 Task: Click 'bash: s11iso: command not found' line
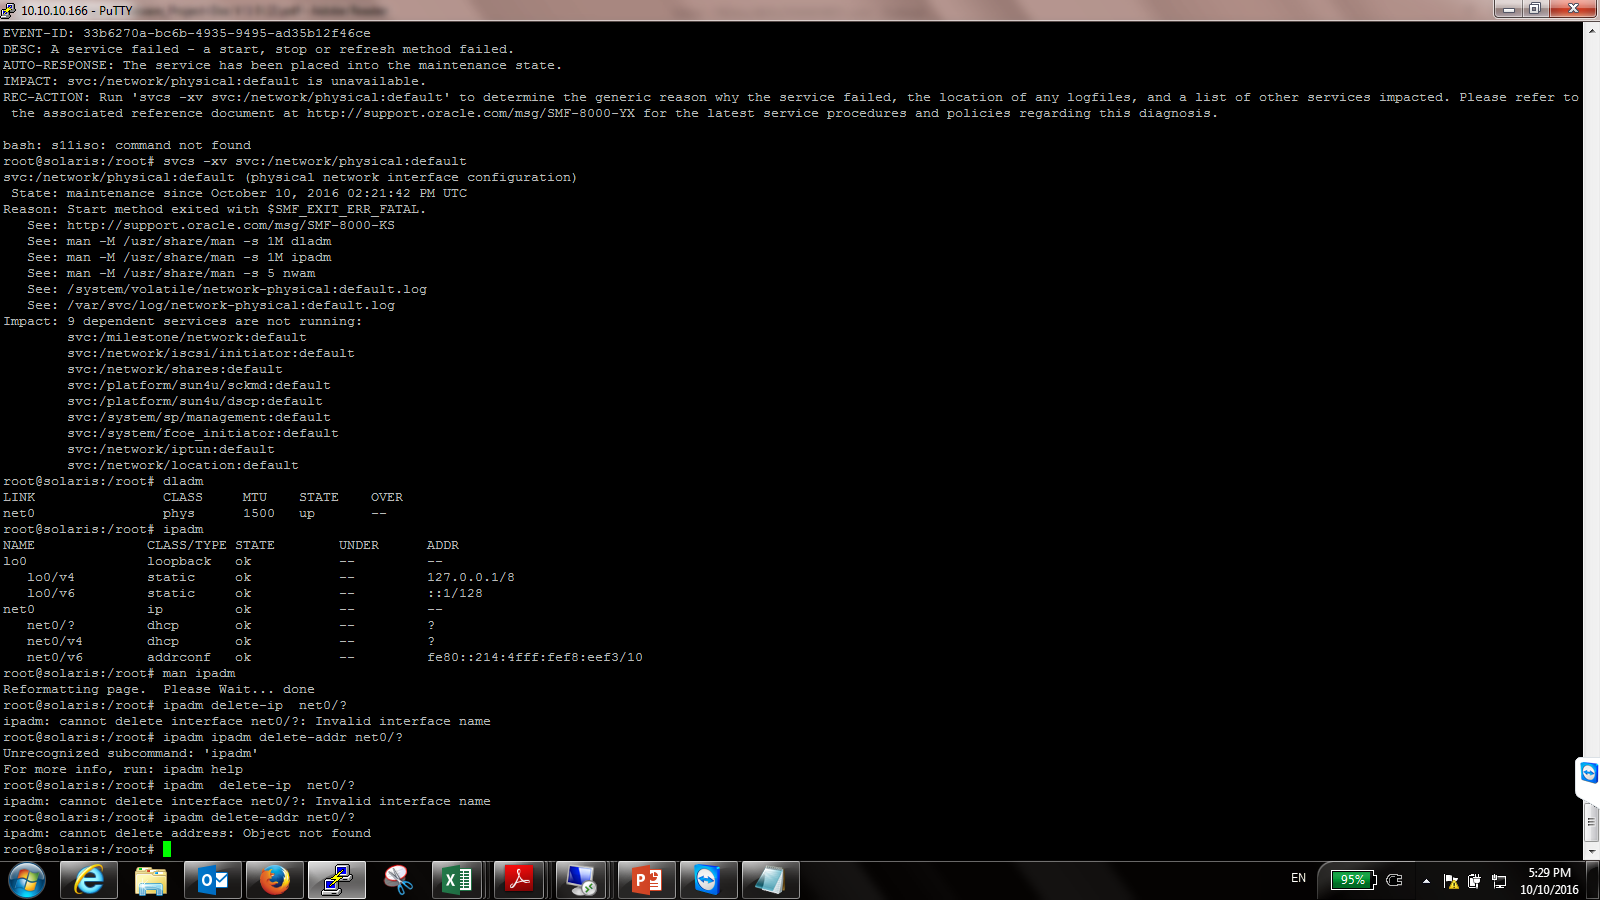tap(127, 145)
